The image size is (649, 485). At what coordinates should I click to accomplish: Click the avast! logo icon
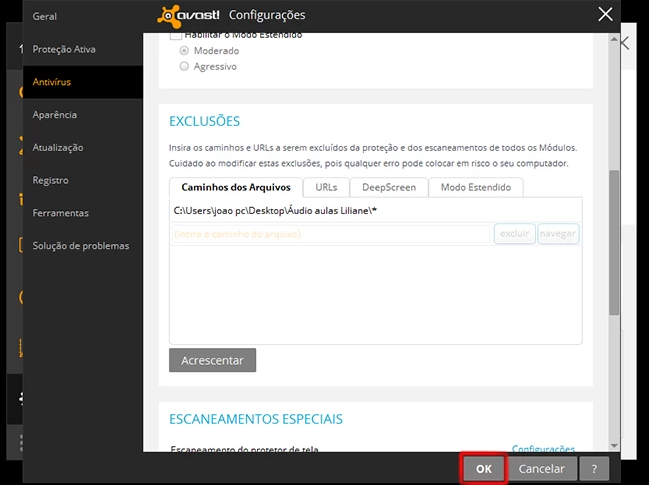pyautogui.click(x=168, y=16)
